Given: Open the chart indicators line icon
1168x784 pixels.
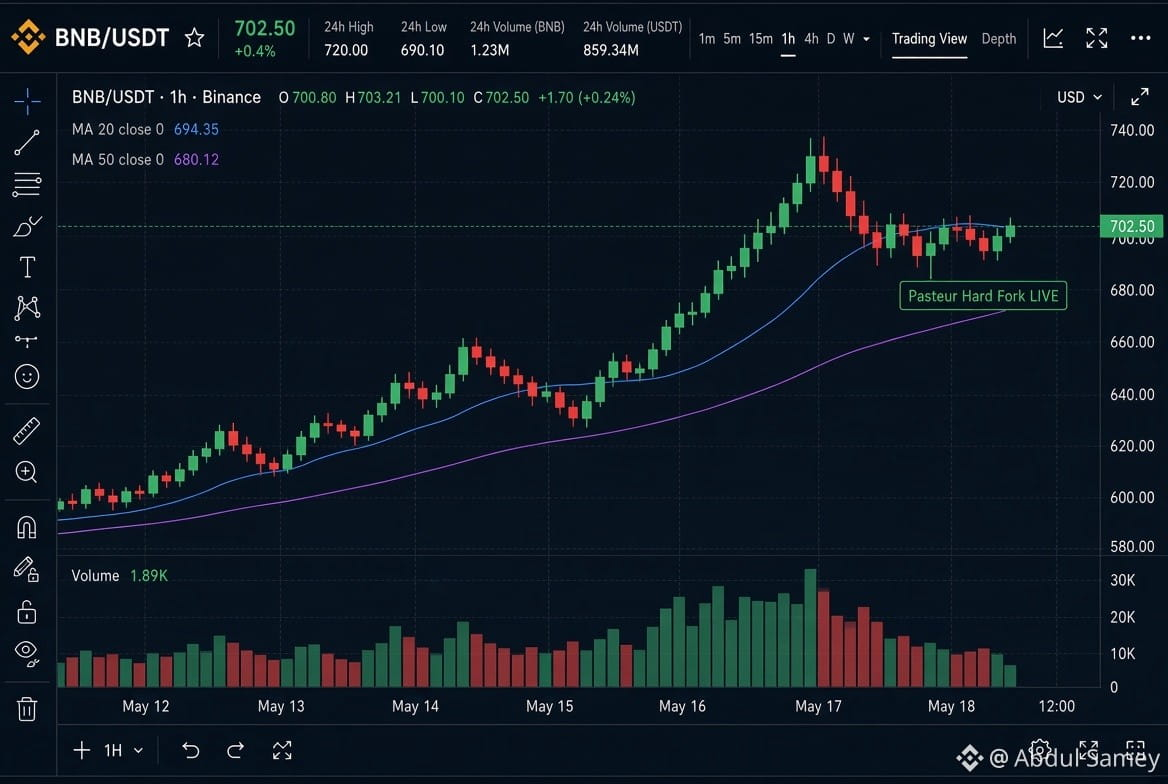Looking at the screenshot, I should [x=1053, y=38].
